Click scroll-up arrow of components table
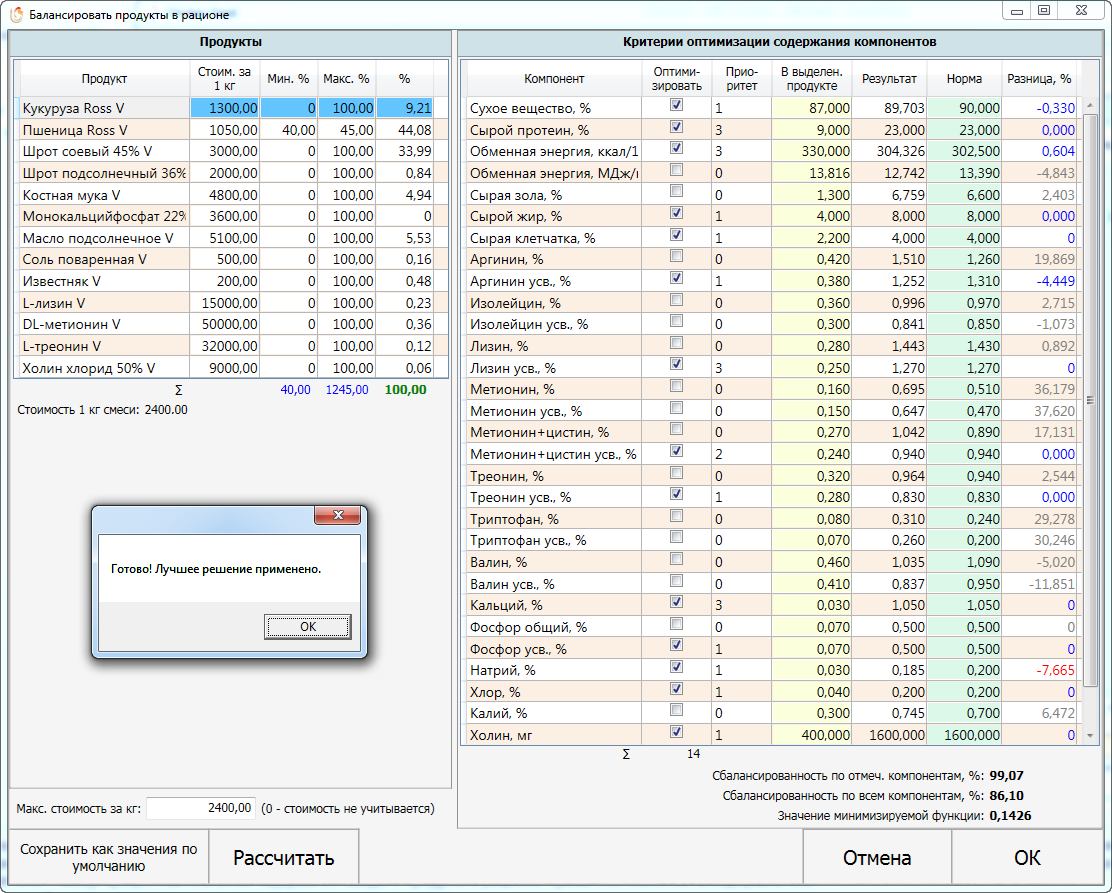 pos(1090,106)
